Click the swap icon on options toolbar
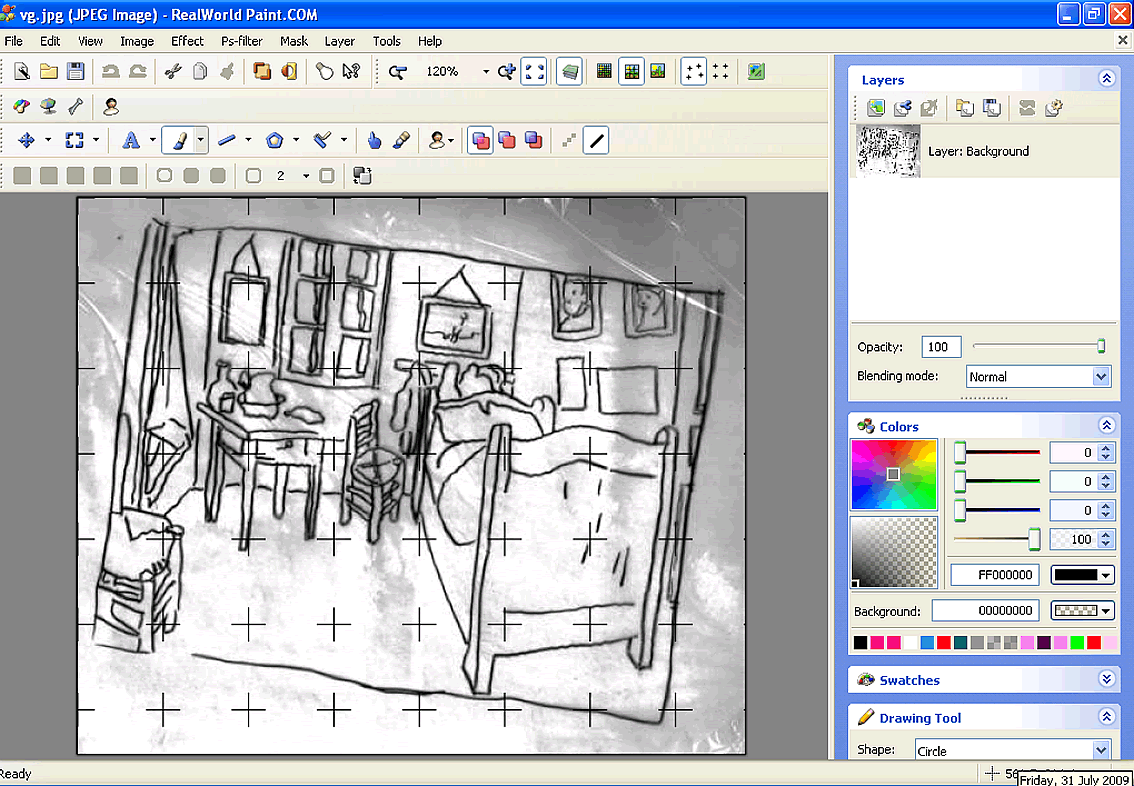Screen dimensions: 1134x786 coord(362,176)
